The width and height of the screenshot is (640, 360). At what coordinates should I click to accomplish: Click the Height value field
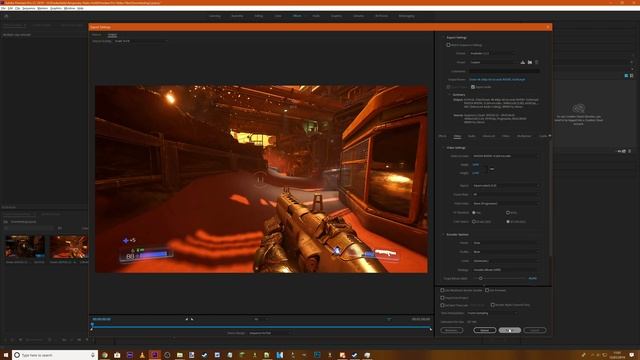pos(476,173)
